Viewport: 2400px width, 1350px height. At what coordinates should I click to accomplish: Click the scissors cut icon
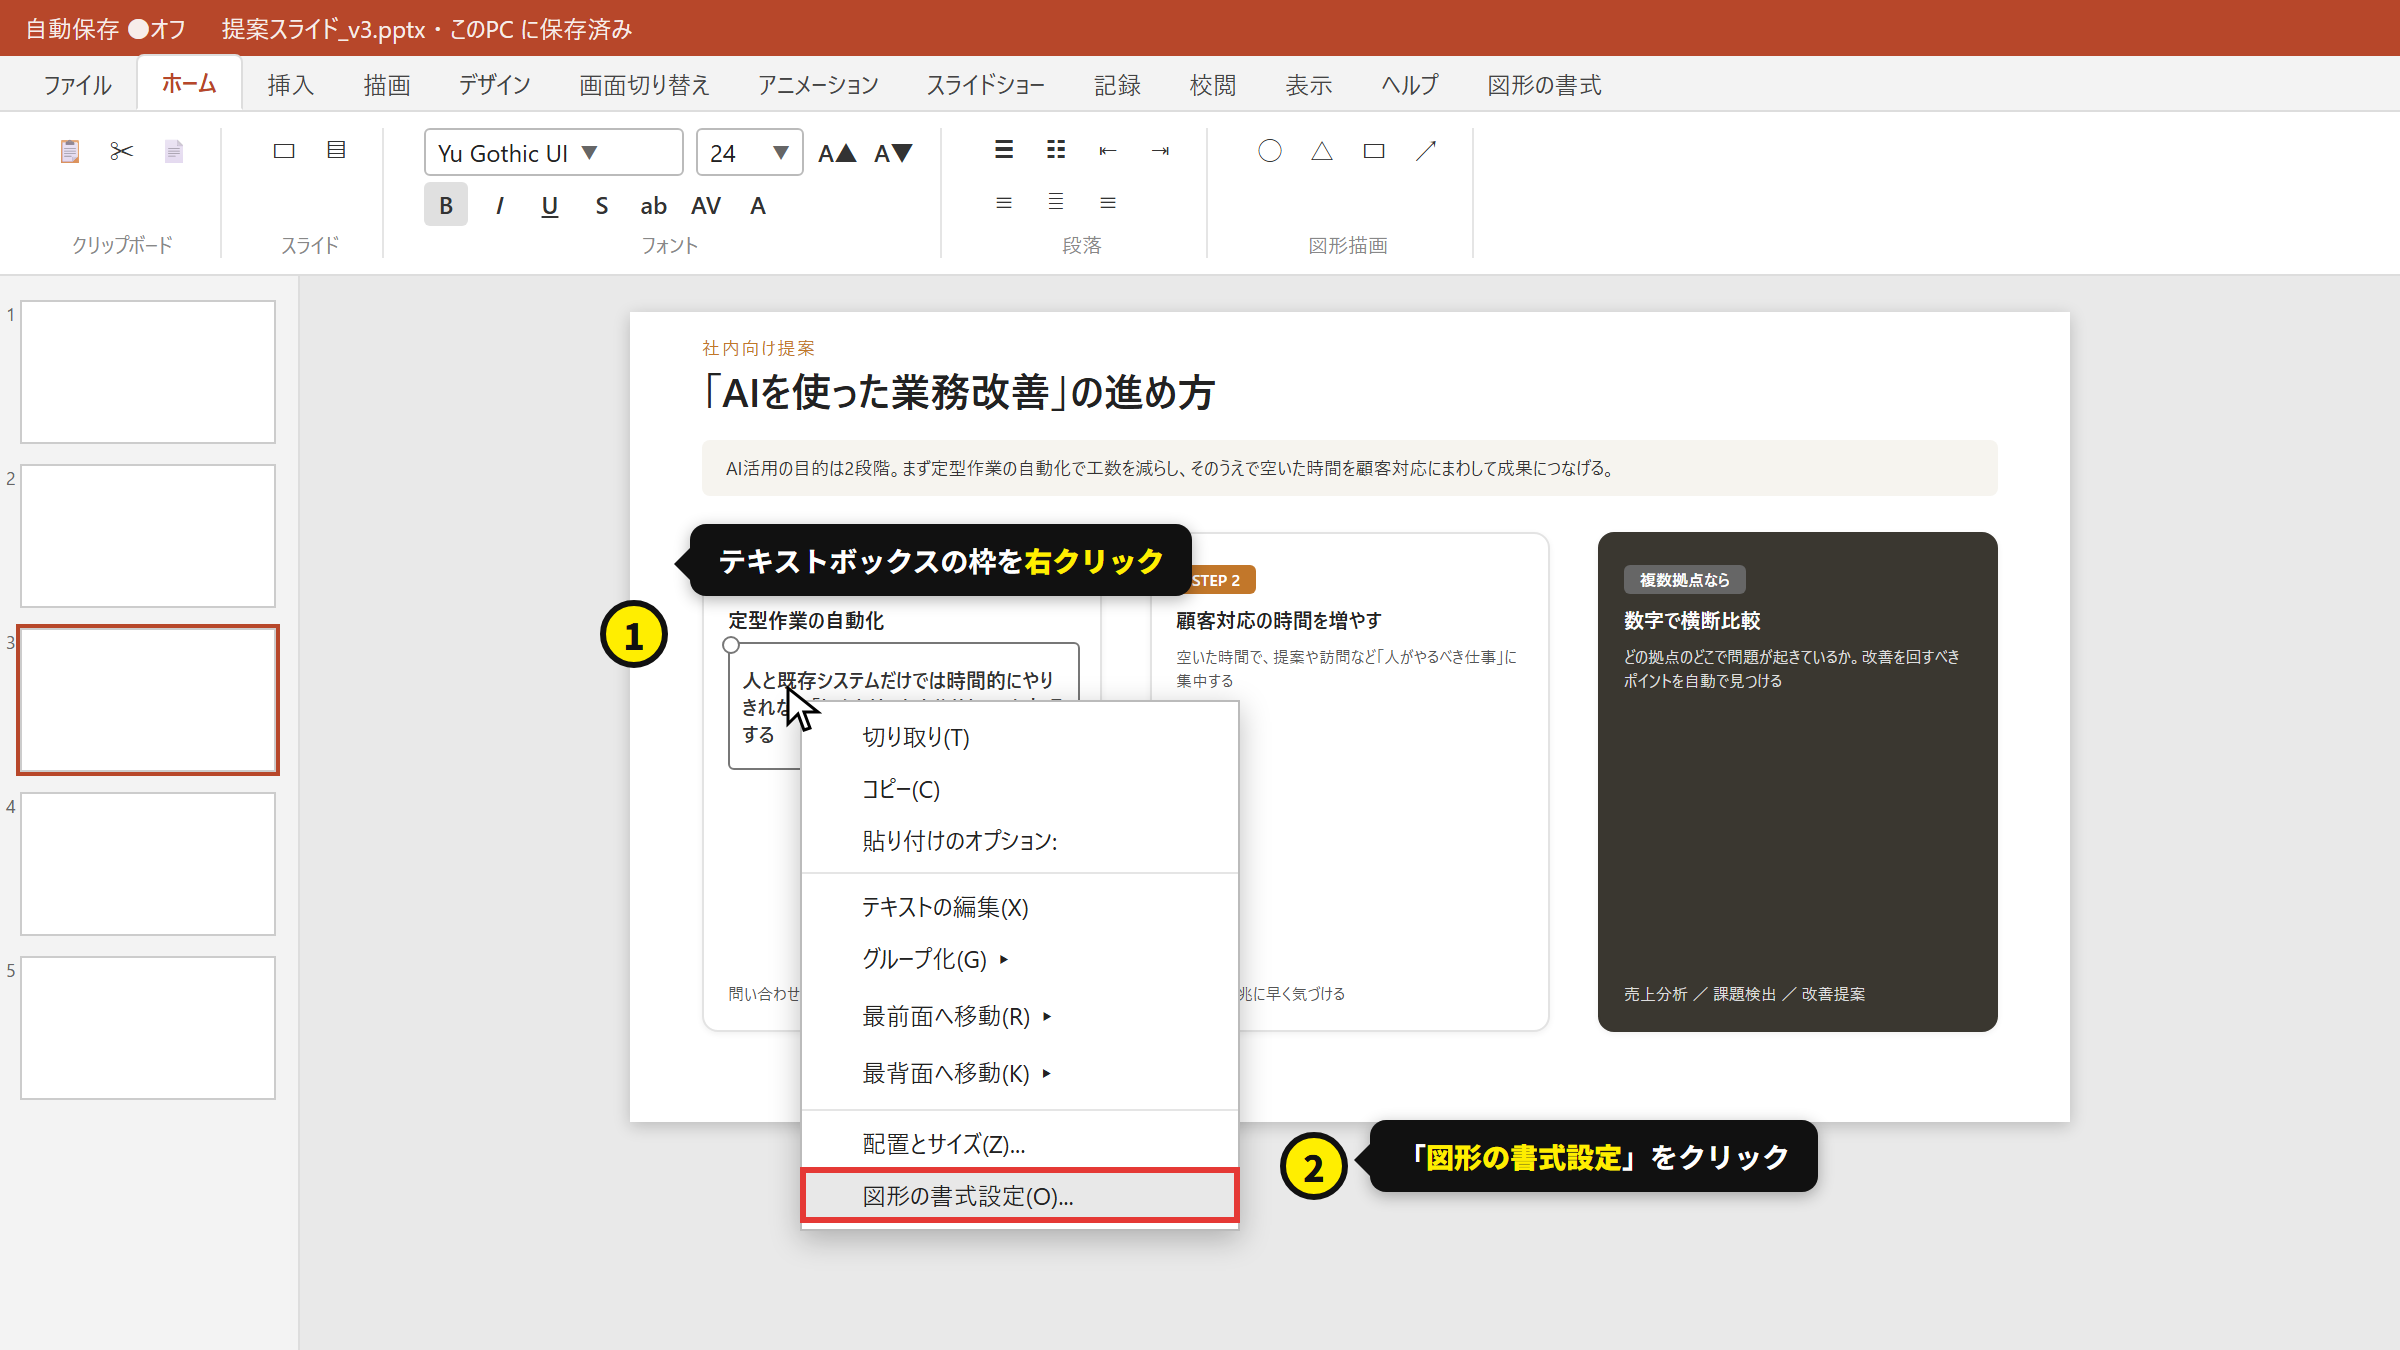122,151
